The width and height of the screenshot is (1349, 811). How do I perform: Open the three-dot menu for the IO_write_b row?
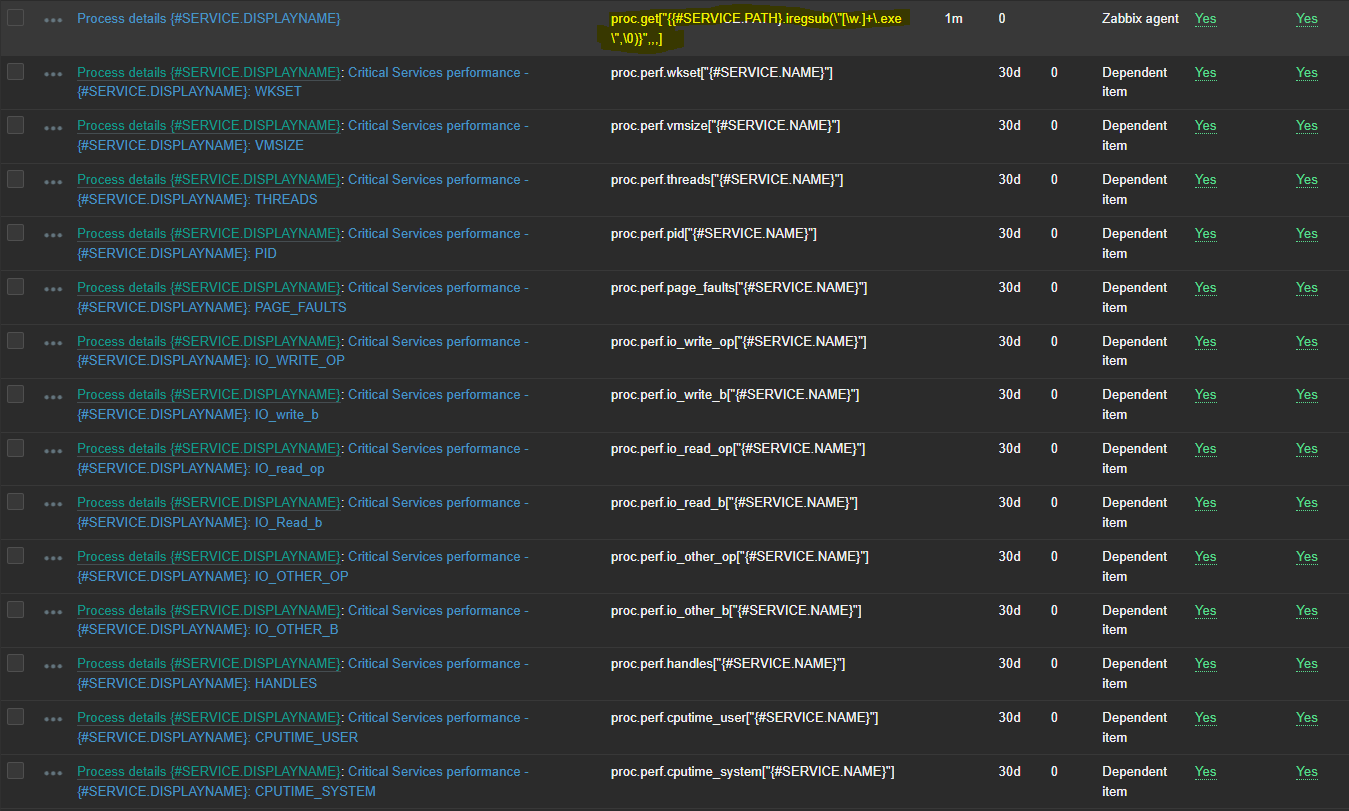pos(53,396)
